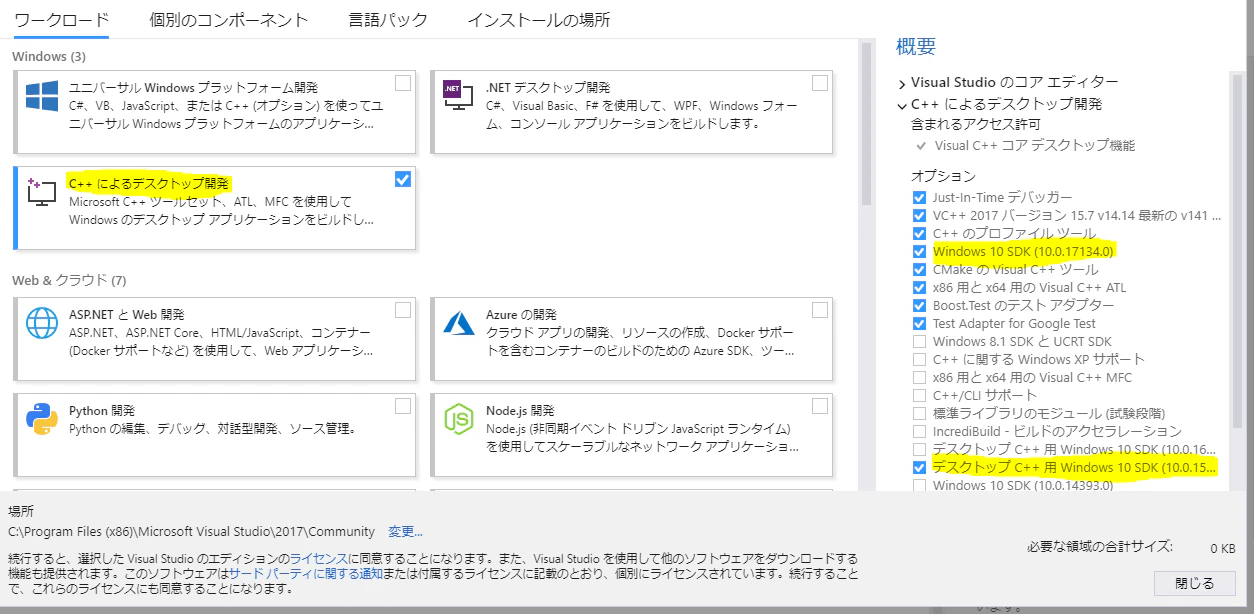
Task: Open the ライセンス link
Action: [x=318, y=557]
